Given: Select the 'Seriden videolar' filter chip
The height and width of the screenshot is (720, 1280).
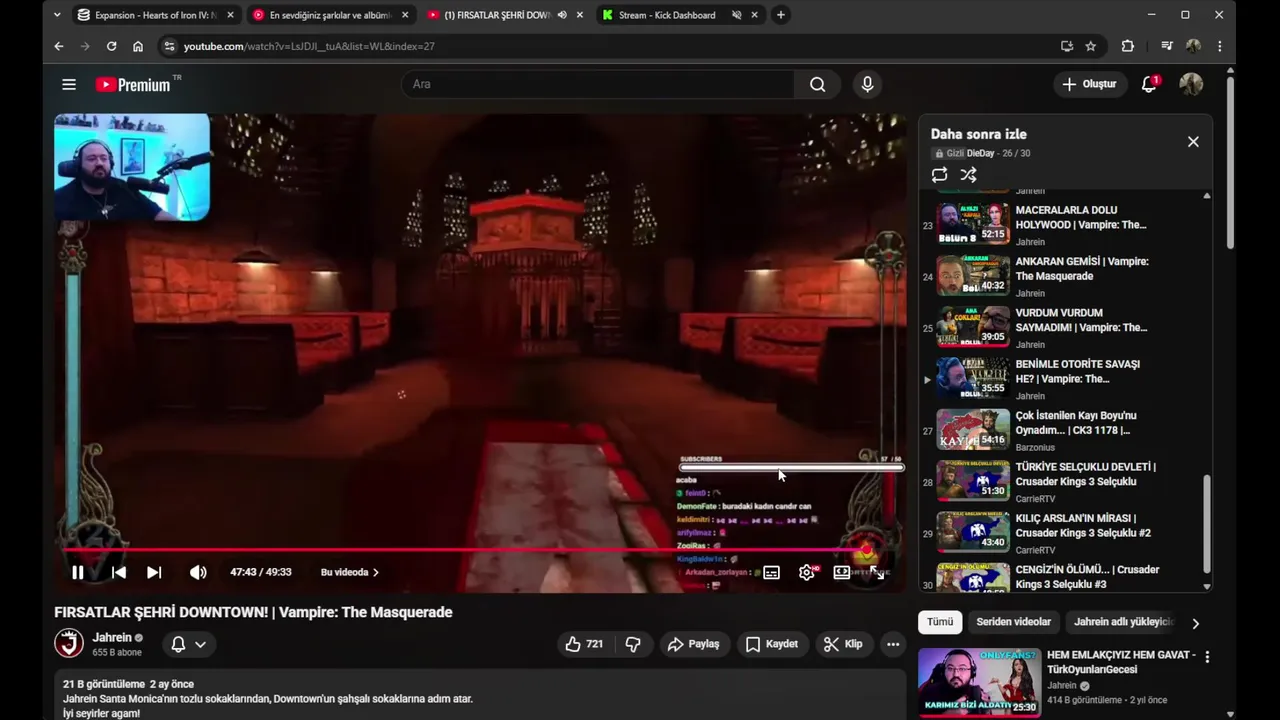Looking at the screenshot, I should pyautogui.click(x=1013, y=622).
